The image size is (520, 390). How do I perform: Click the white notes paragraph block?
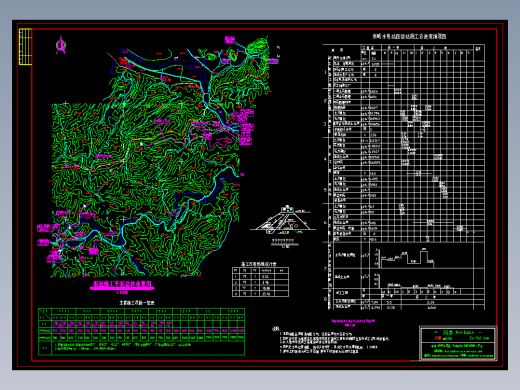pos(330,340)
